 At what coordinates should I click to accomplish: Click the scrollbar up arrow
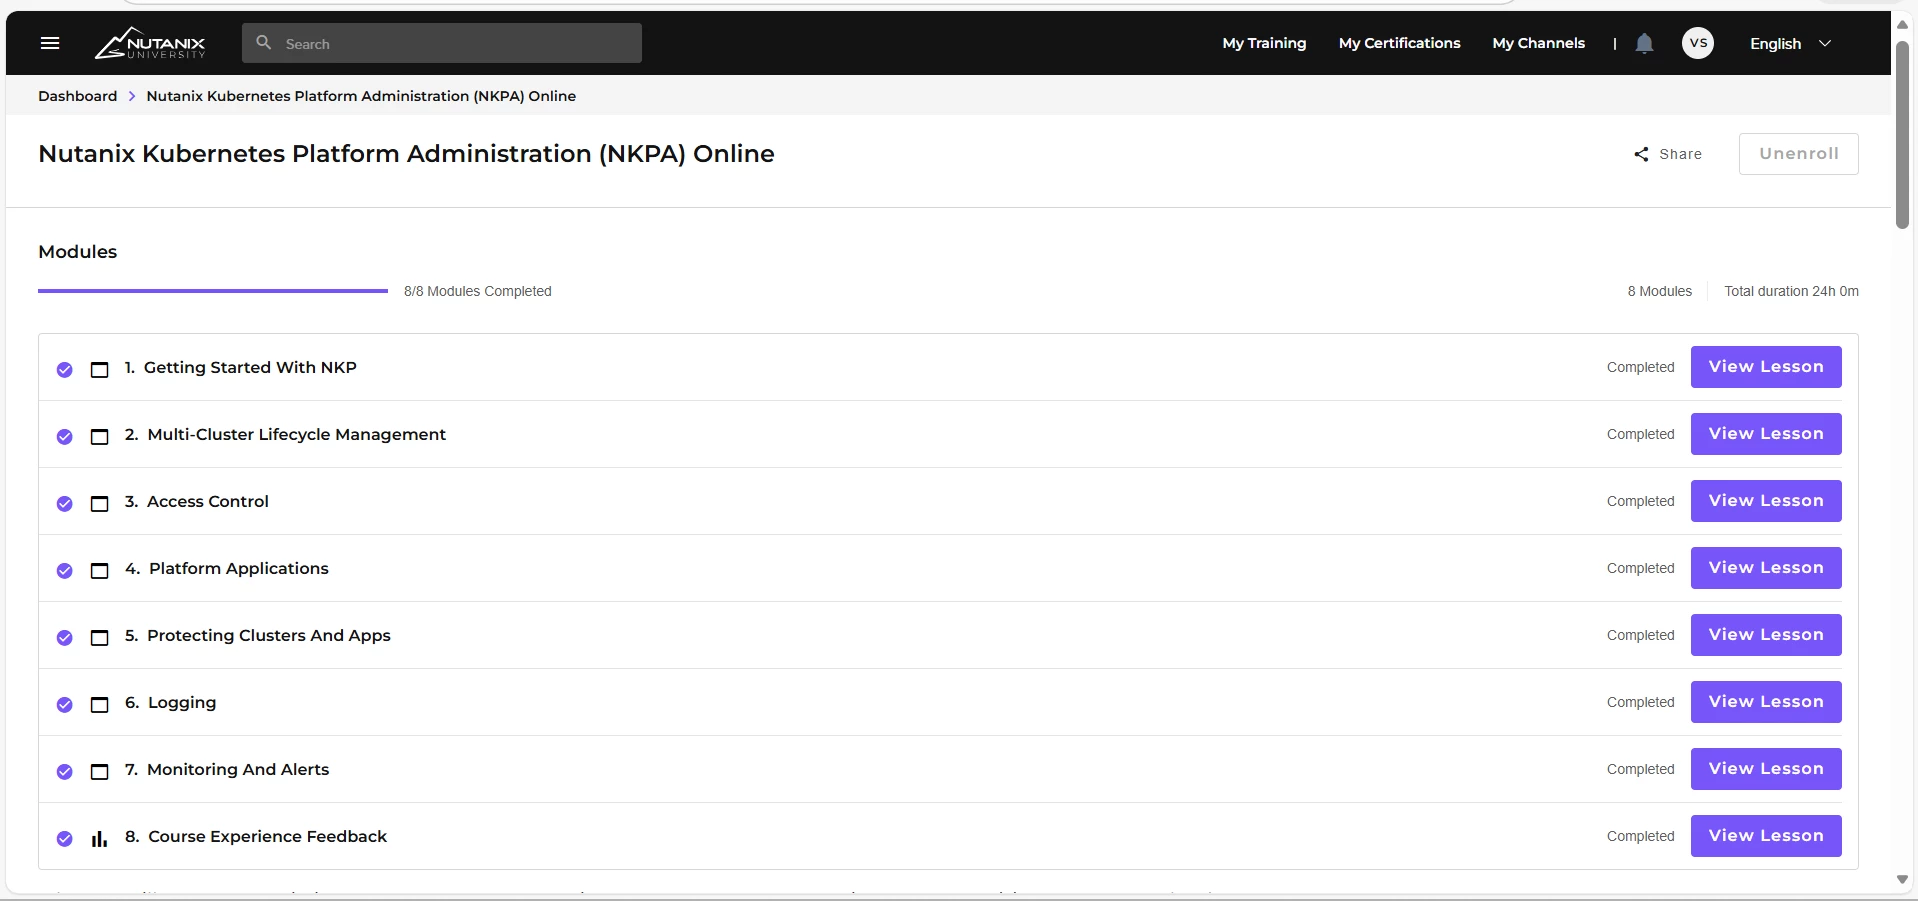pos(1902,25)
